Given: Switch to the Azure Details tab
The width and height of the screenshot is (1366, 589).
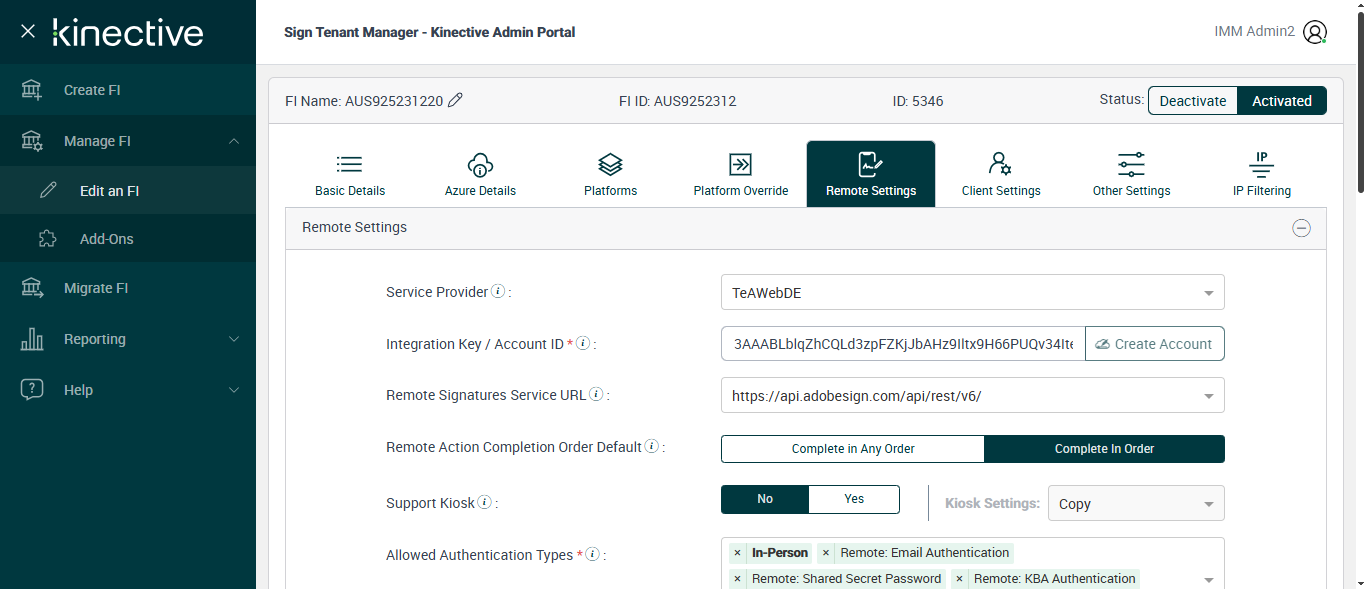Looking at the screenshot, I should [x=480, y=174].
